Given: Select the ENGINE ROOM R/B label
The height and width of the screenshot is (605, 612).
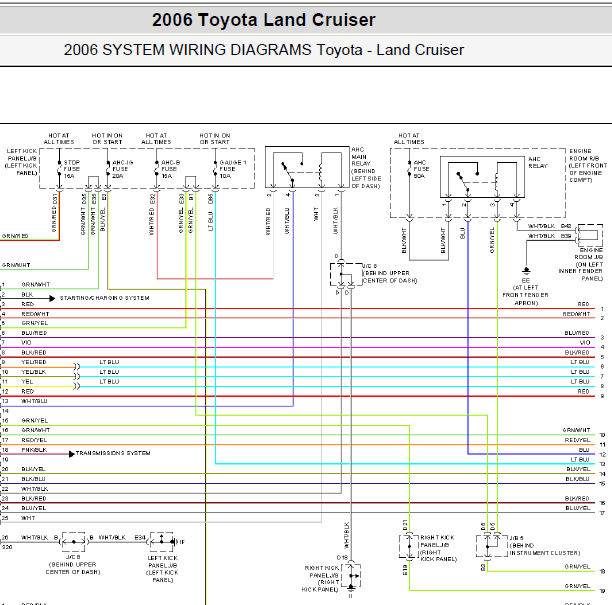Looking at the screenshot, I should coord(588,165).
